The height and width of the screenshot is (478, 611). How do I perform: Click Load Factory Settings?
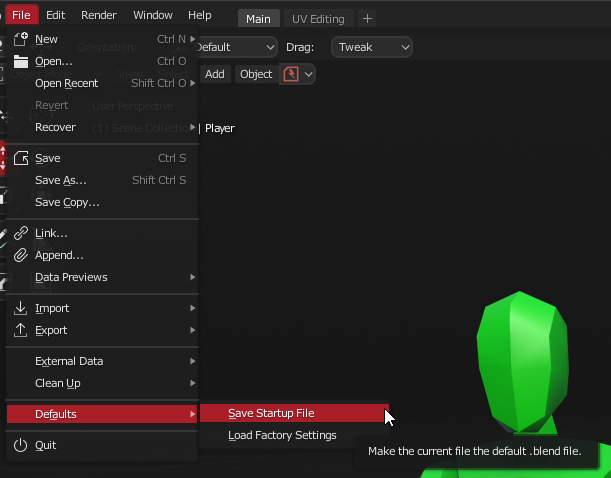294,435
